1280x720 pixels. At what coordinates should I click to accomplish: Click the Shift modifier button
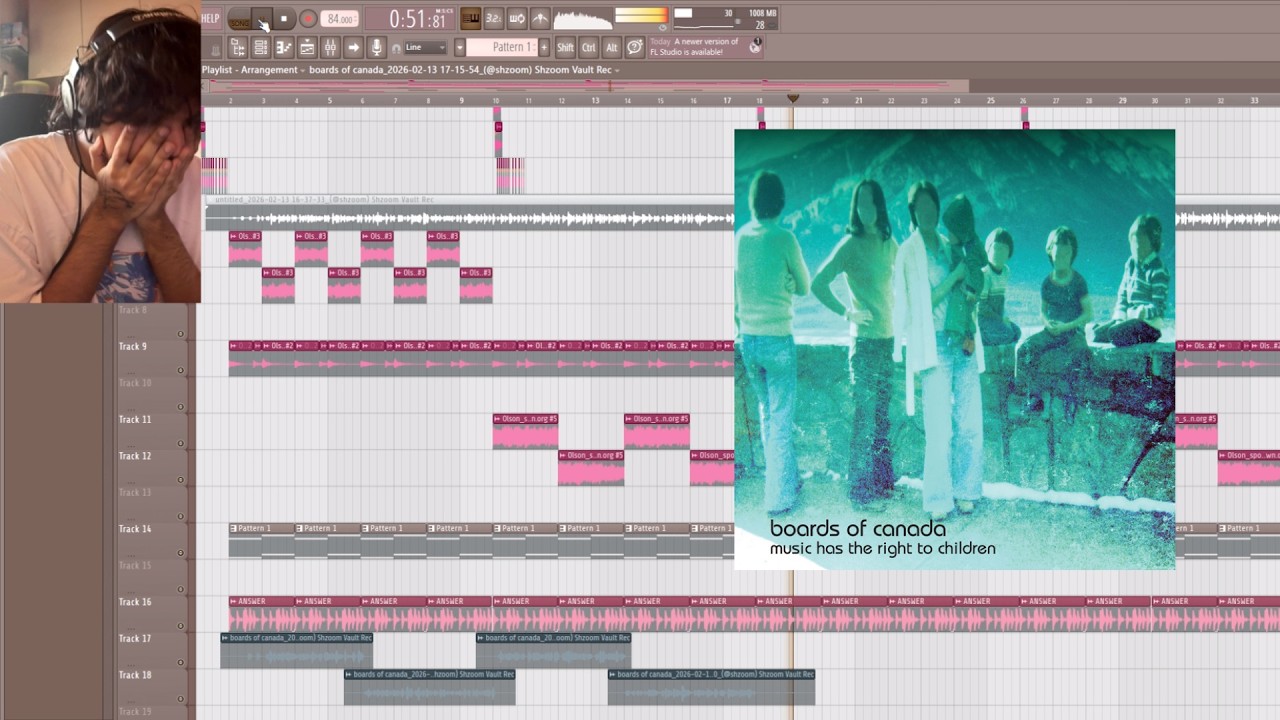coord(565,47)
